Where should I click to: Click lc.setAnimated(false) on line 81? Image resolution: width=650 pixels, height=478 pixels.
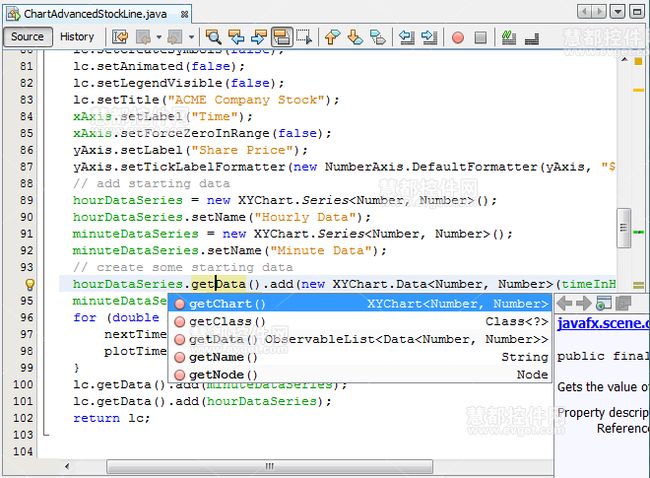click(x=159, y=66)
